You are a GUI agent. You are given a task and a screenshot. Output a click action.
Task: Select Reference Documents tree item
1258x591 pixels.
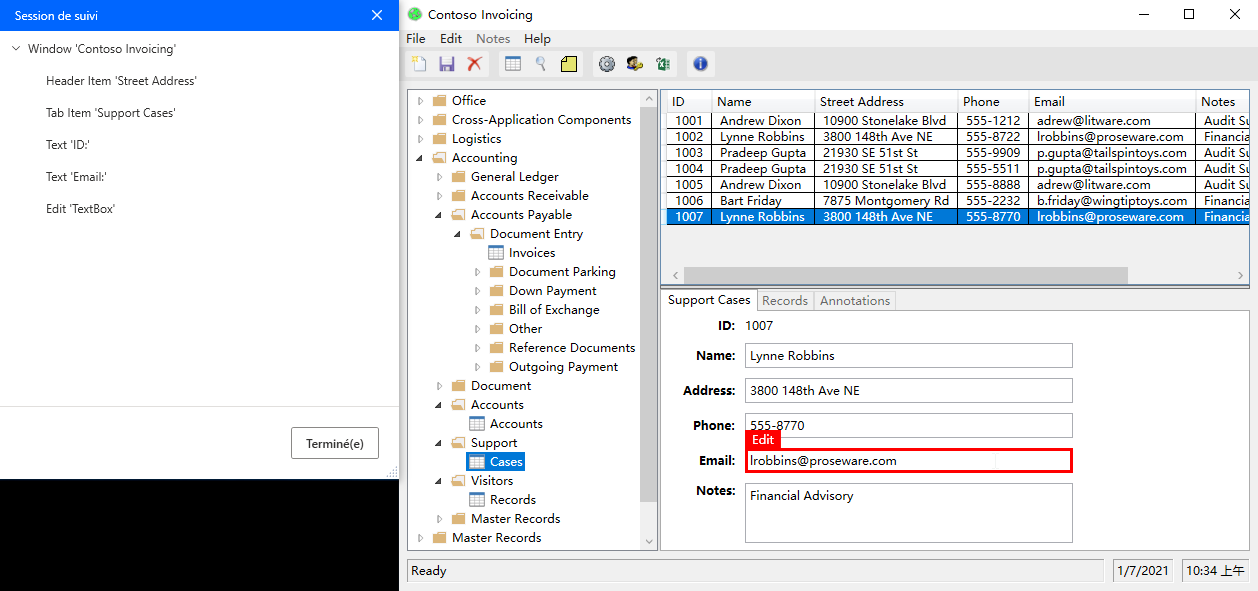coord(572,348)
